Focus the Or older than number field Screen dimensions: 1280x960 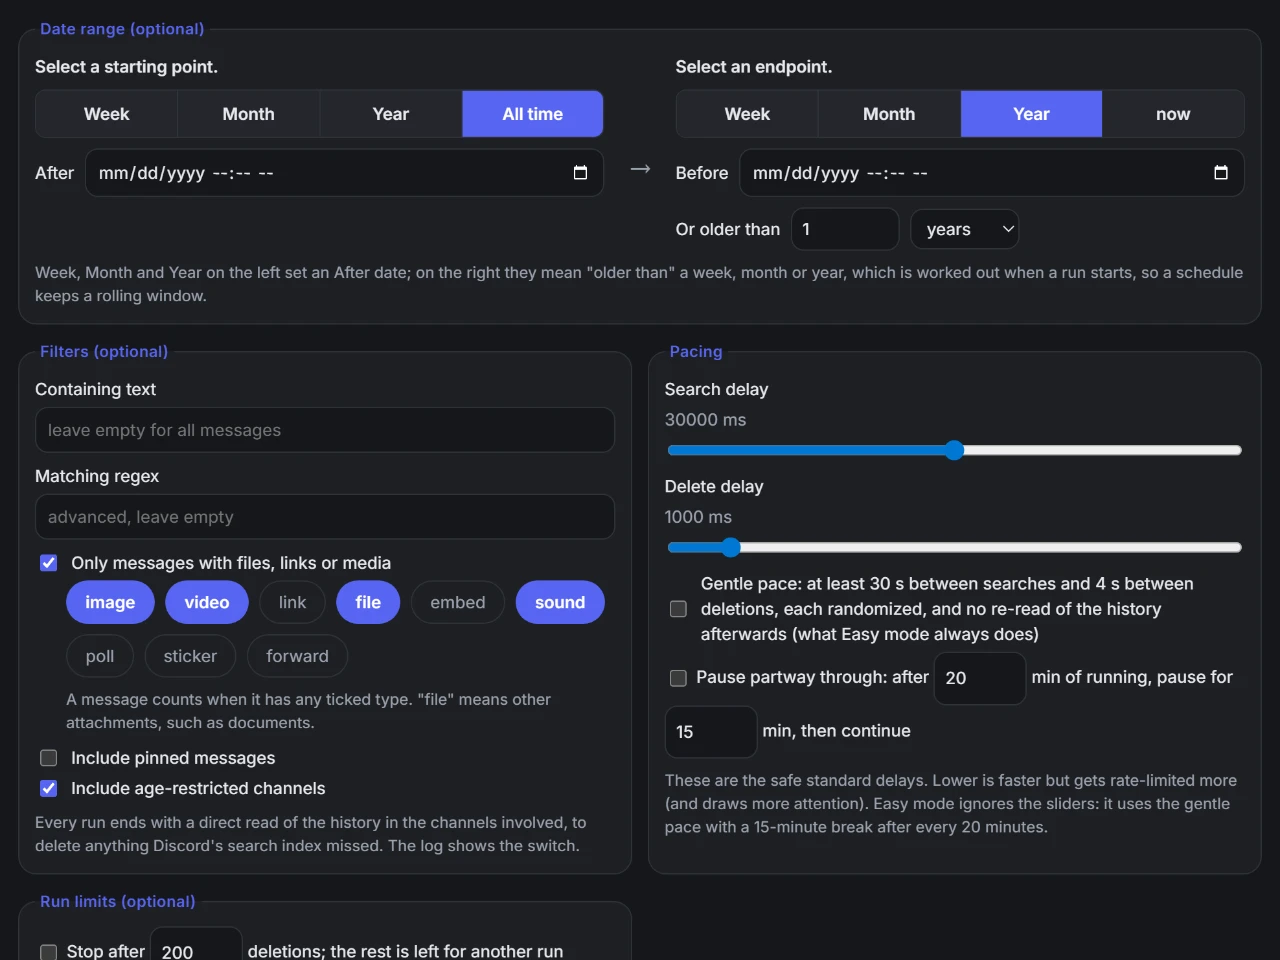[x=845, y=229]
